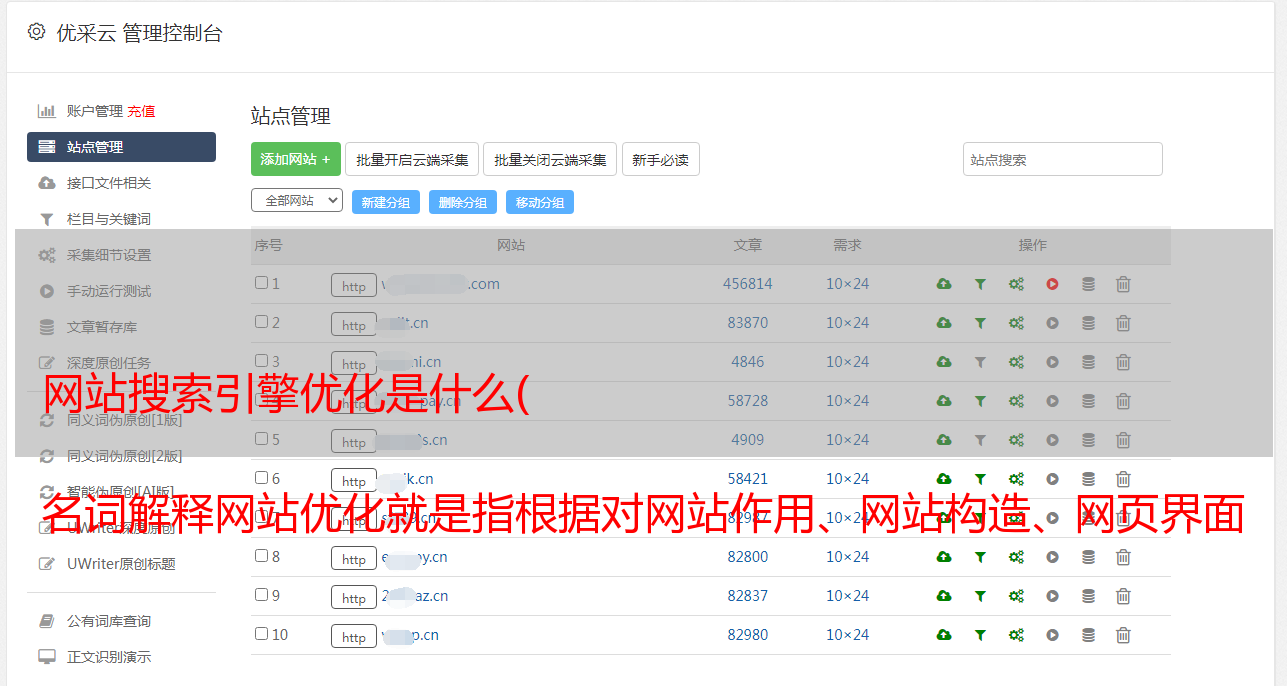Click the trash icon in row 2

point(1123,323)
